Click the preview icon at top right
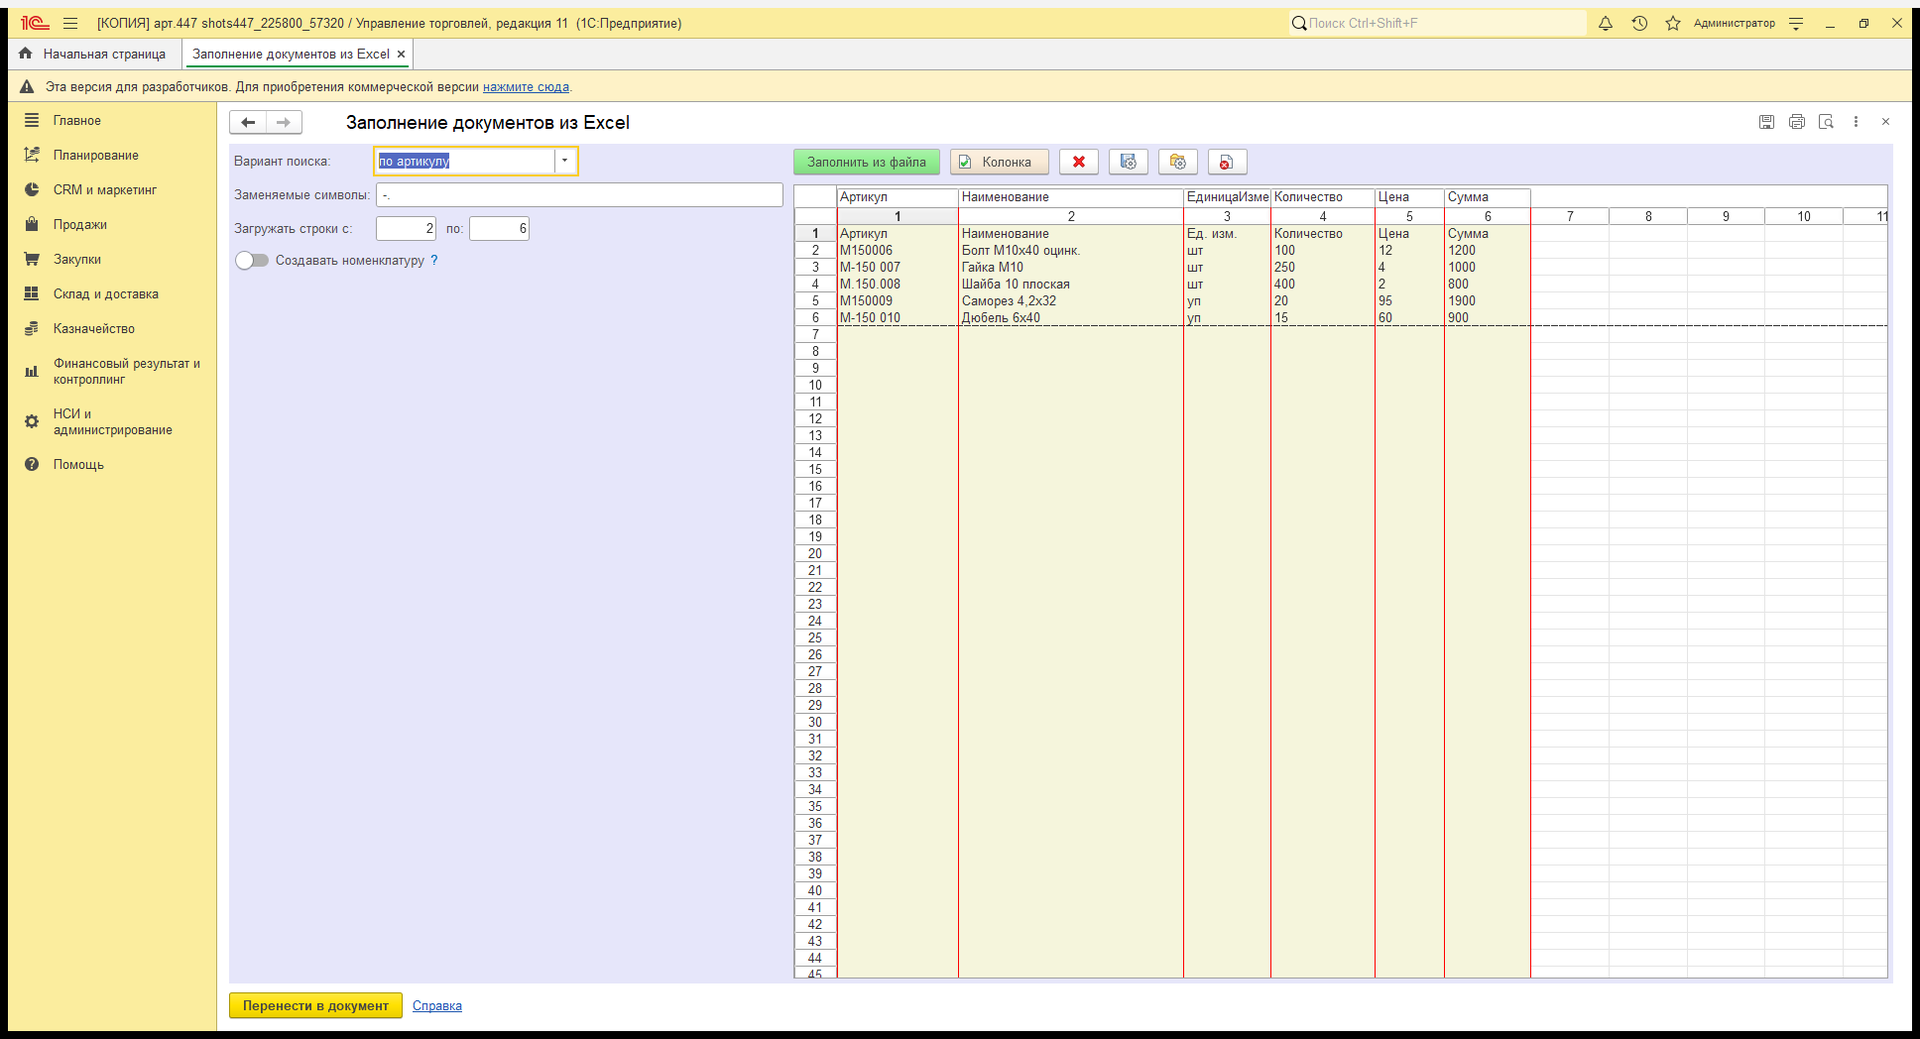 (x=1826, y=122)
